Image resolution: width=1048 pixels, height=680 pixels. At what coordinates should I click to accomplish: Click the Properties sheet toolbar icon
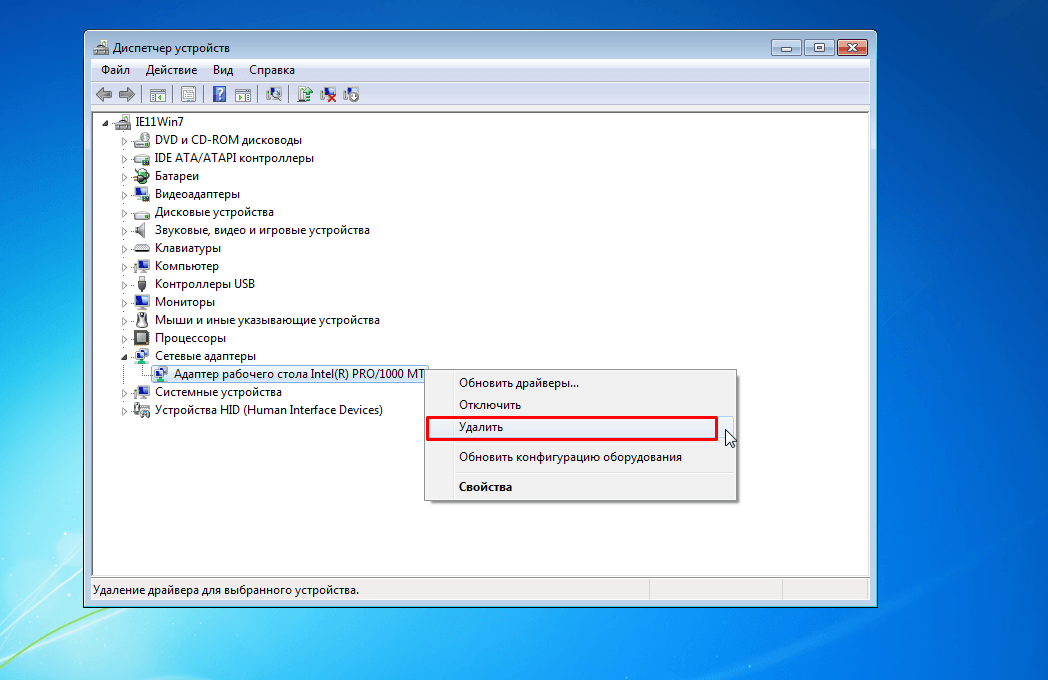[x=188, y=94]
